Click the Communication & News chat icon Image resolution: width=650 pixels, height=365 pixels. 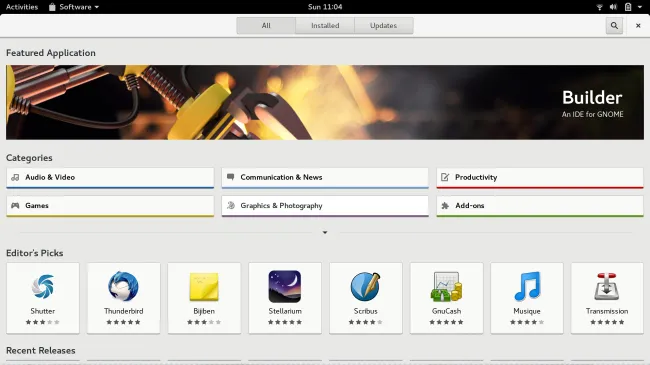230,177
